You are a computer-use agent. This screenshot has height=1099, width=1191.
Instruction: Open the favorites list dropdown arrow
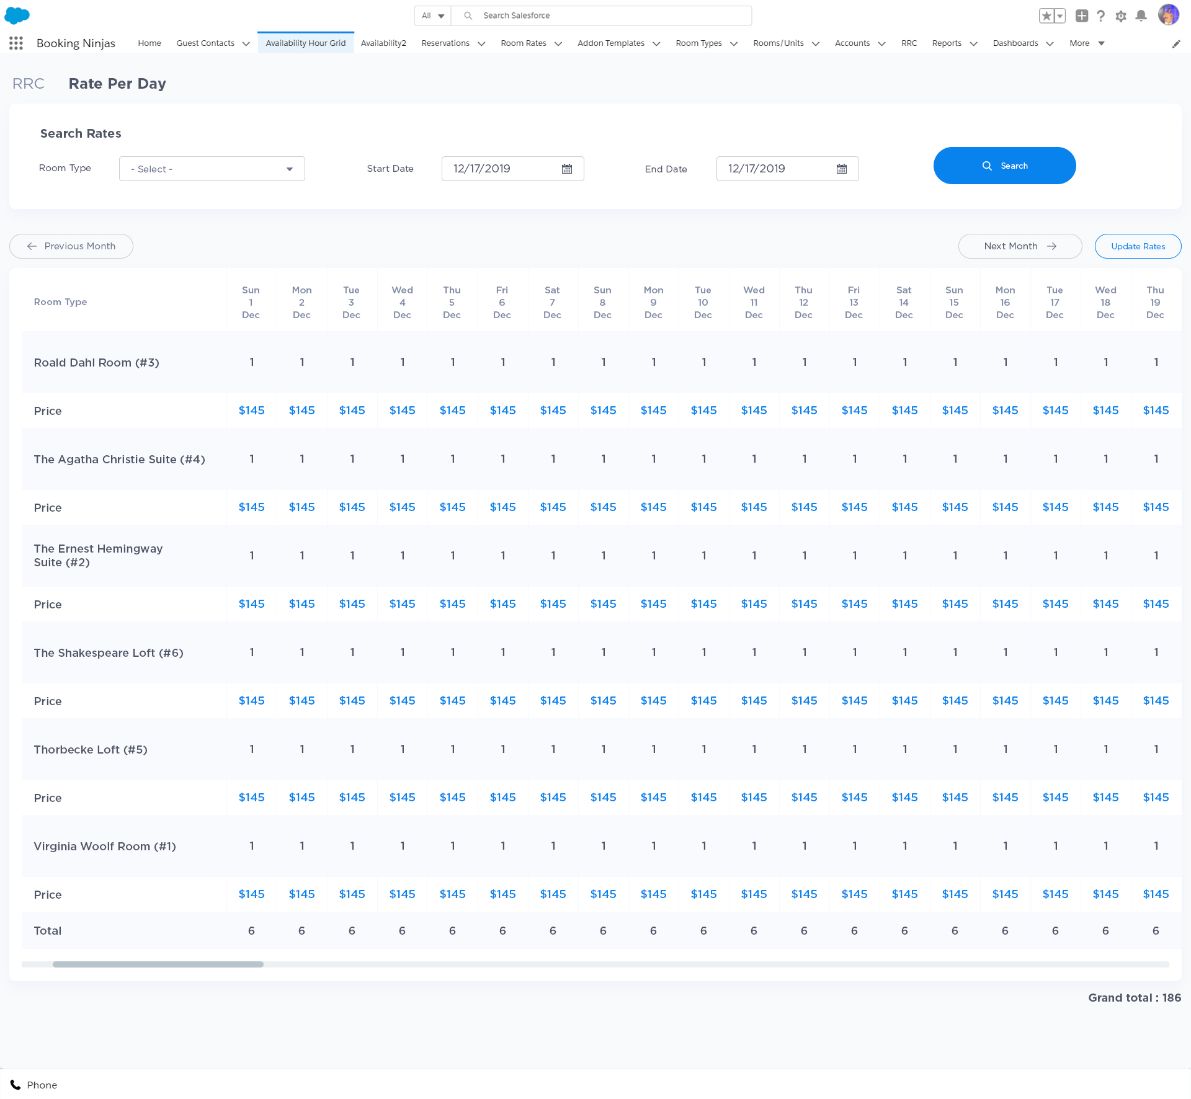pyautogui.click(x=1060, y=16)
